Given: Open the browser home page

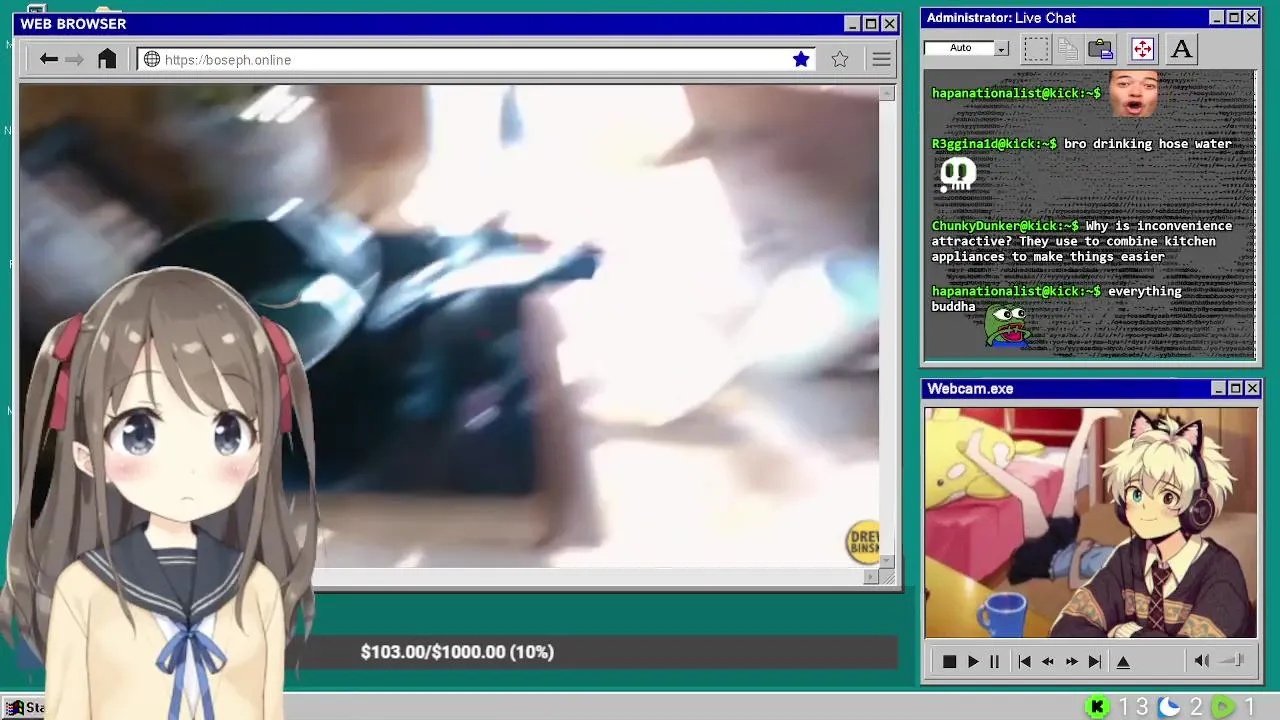Looking at the screenshot, I should (x=107, y=59).
